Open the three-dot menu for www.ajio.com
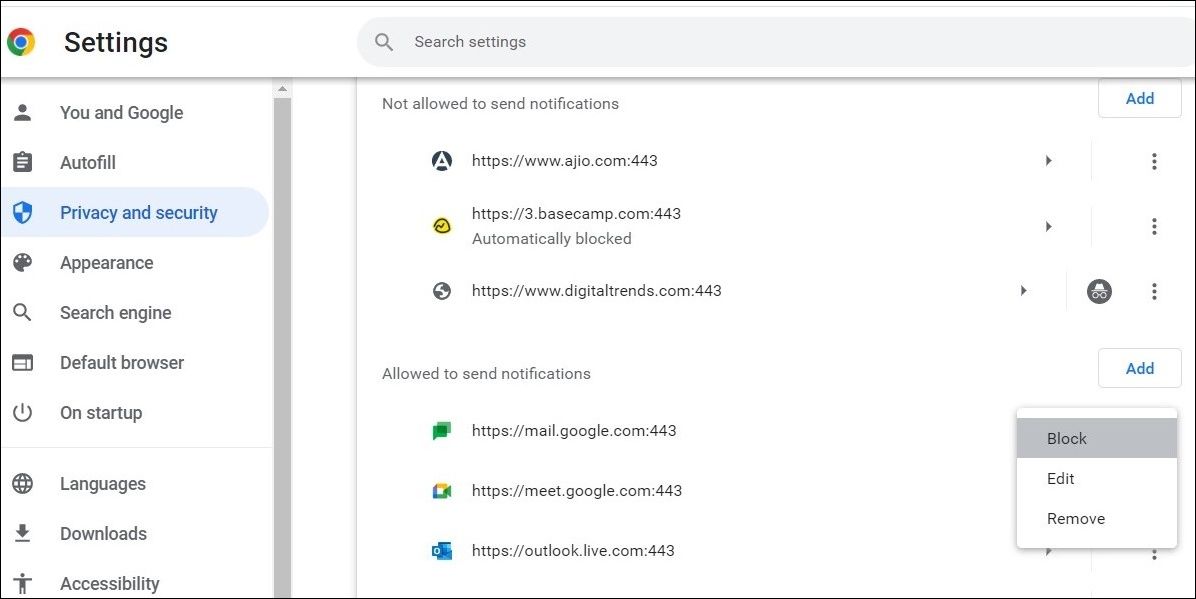The width and height of the screenshot is (1196, 599). 1154,160
